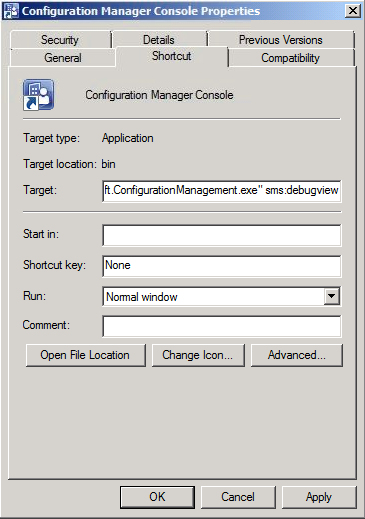Select the General tab
The width and height of the screenshot is (365, 519).
[63, 58]
